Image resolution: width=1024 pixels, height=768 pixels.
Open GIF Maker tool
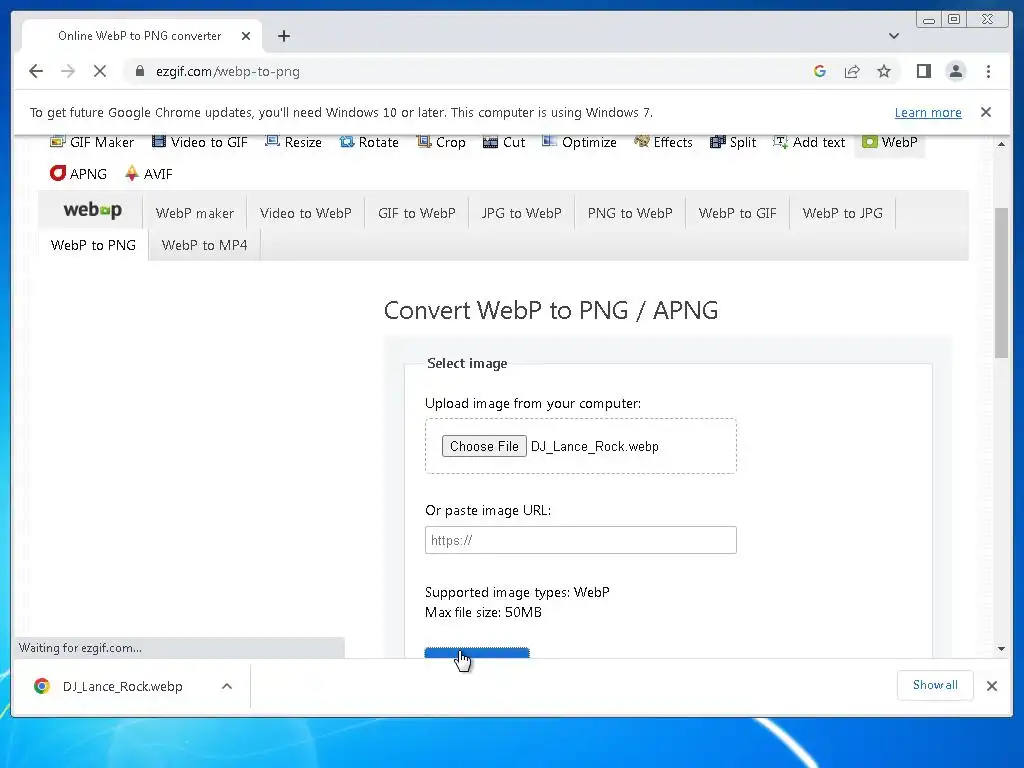pyautogui.click(x=92, y=142)
